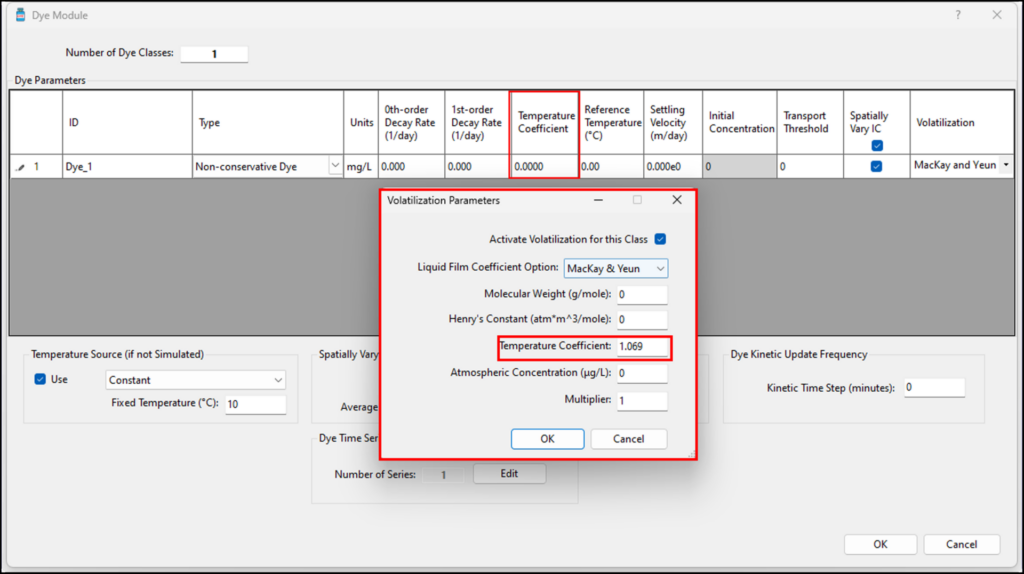Toggle Spatially Vary IC checkbox for Dye_1
Viewport: 1024px width, 574px height.
pos(877,167)
